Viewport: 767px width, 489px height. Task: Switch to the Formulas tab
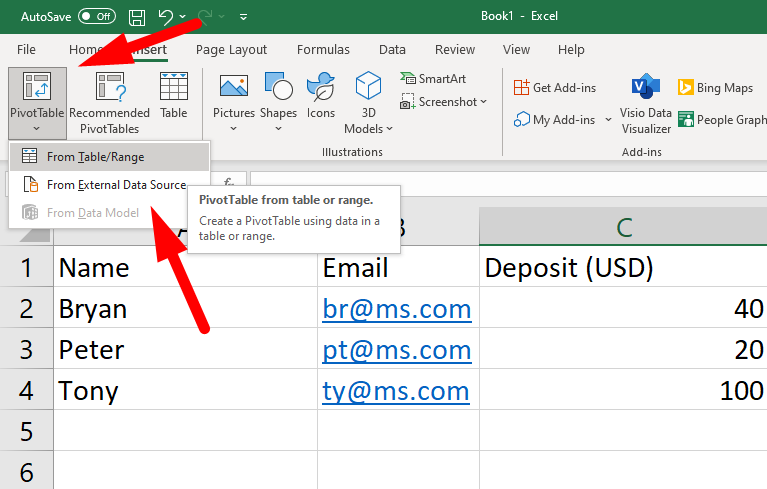coord(323,50)
